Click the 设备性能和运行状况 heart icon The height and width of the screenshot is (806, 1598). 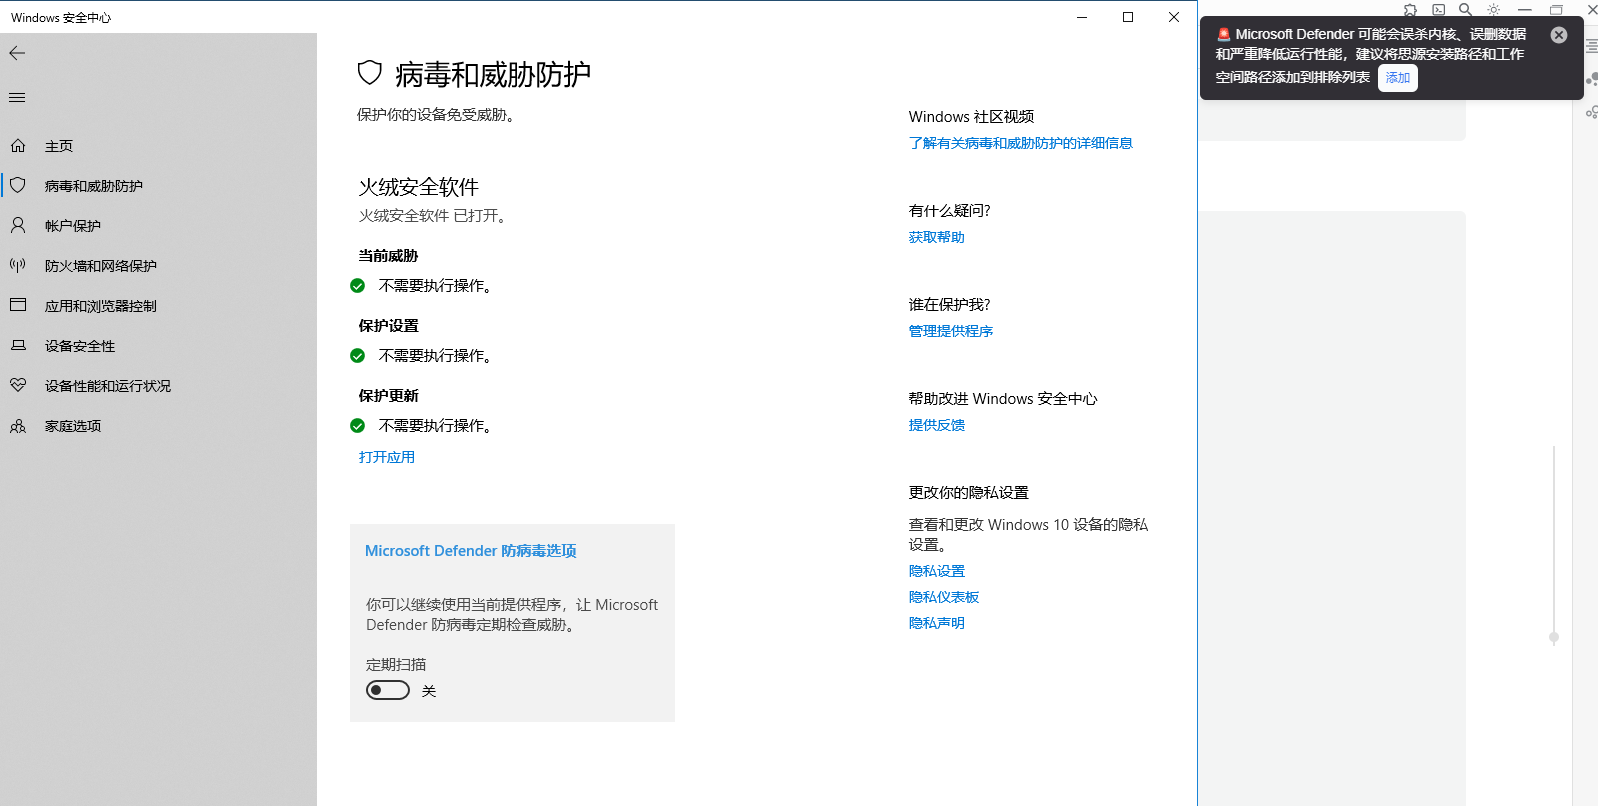coord(18,385)
